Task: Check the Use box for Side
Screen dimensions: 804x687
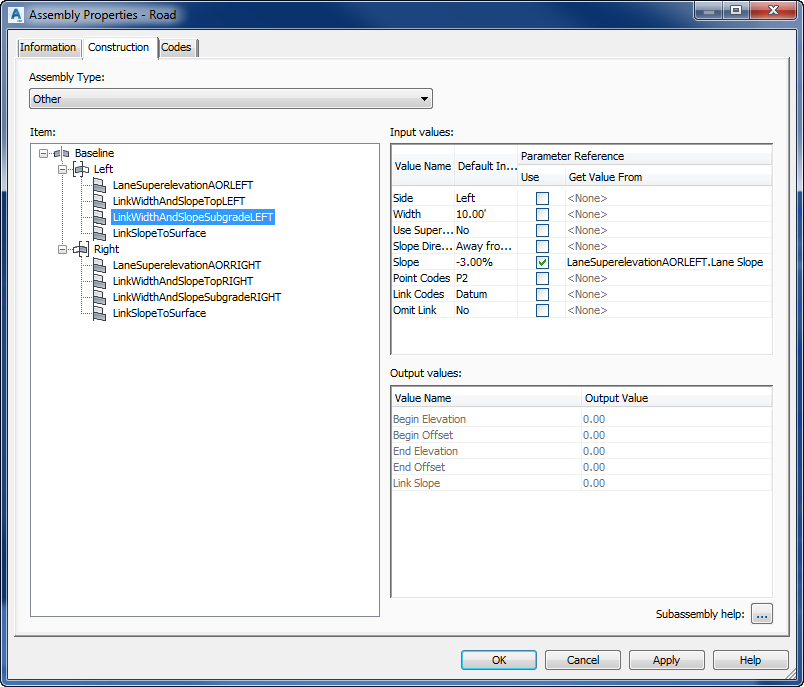Action: click(x=542, y=198)
